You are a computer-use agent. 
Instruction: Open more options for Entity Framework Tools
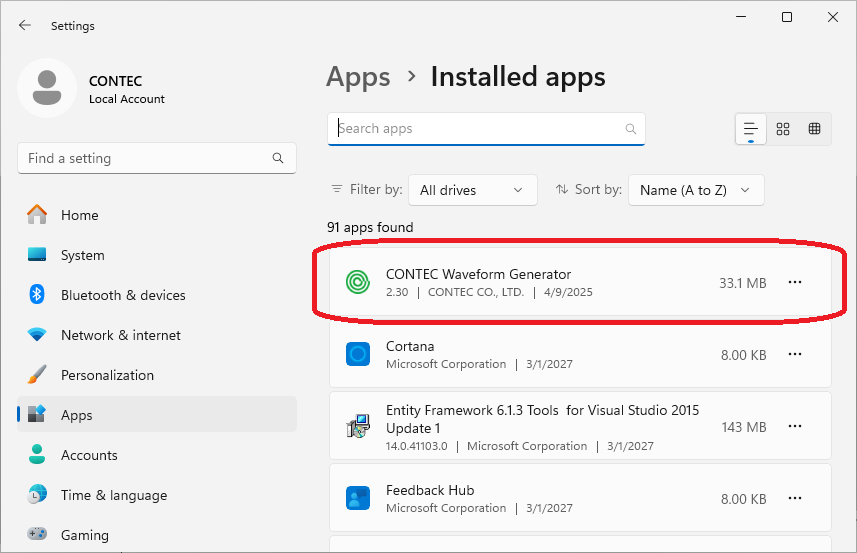795,426
